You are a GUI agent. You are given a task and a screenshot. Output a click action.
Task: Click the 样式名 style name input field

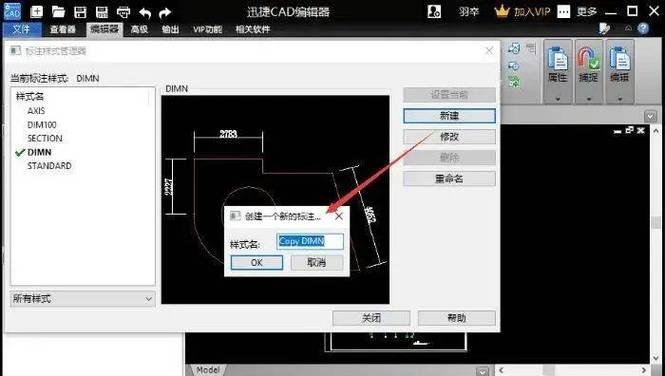click(310, 241)
